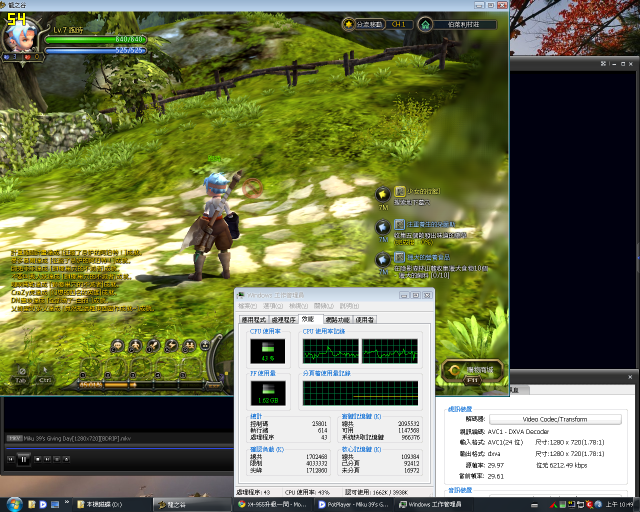The image size is (640, 512).
Task: Click the left CPU usage history graph
Action: point(331,351)
